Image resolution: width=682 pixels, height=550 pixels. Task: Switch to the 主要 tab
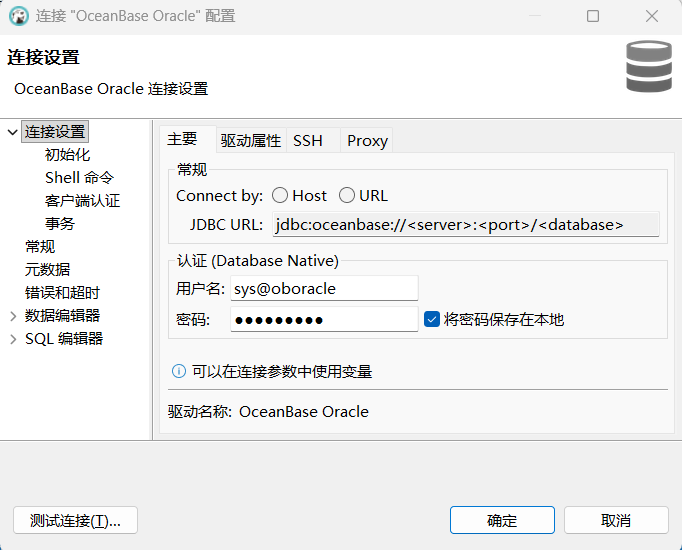[187, 139]
